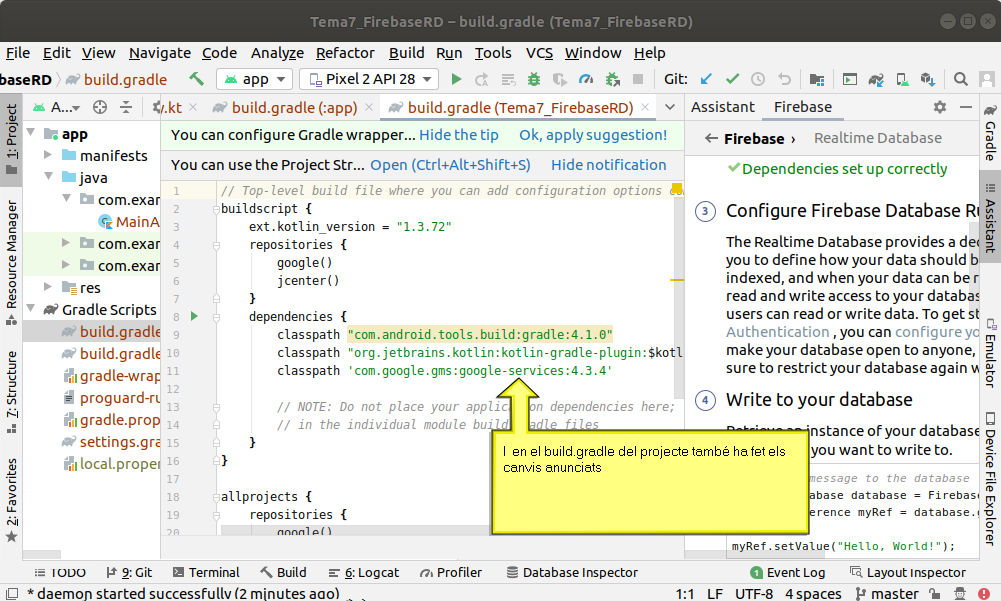Open SDK Manager download icon
The height and width of the screenshot is (601, 1001).
tap(928, 79)
